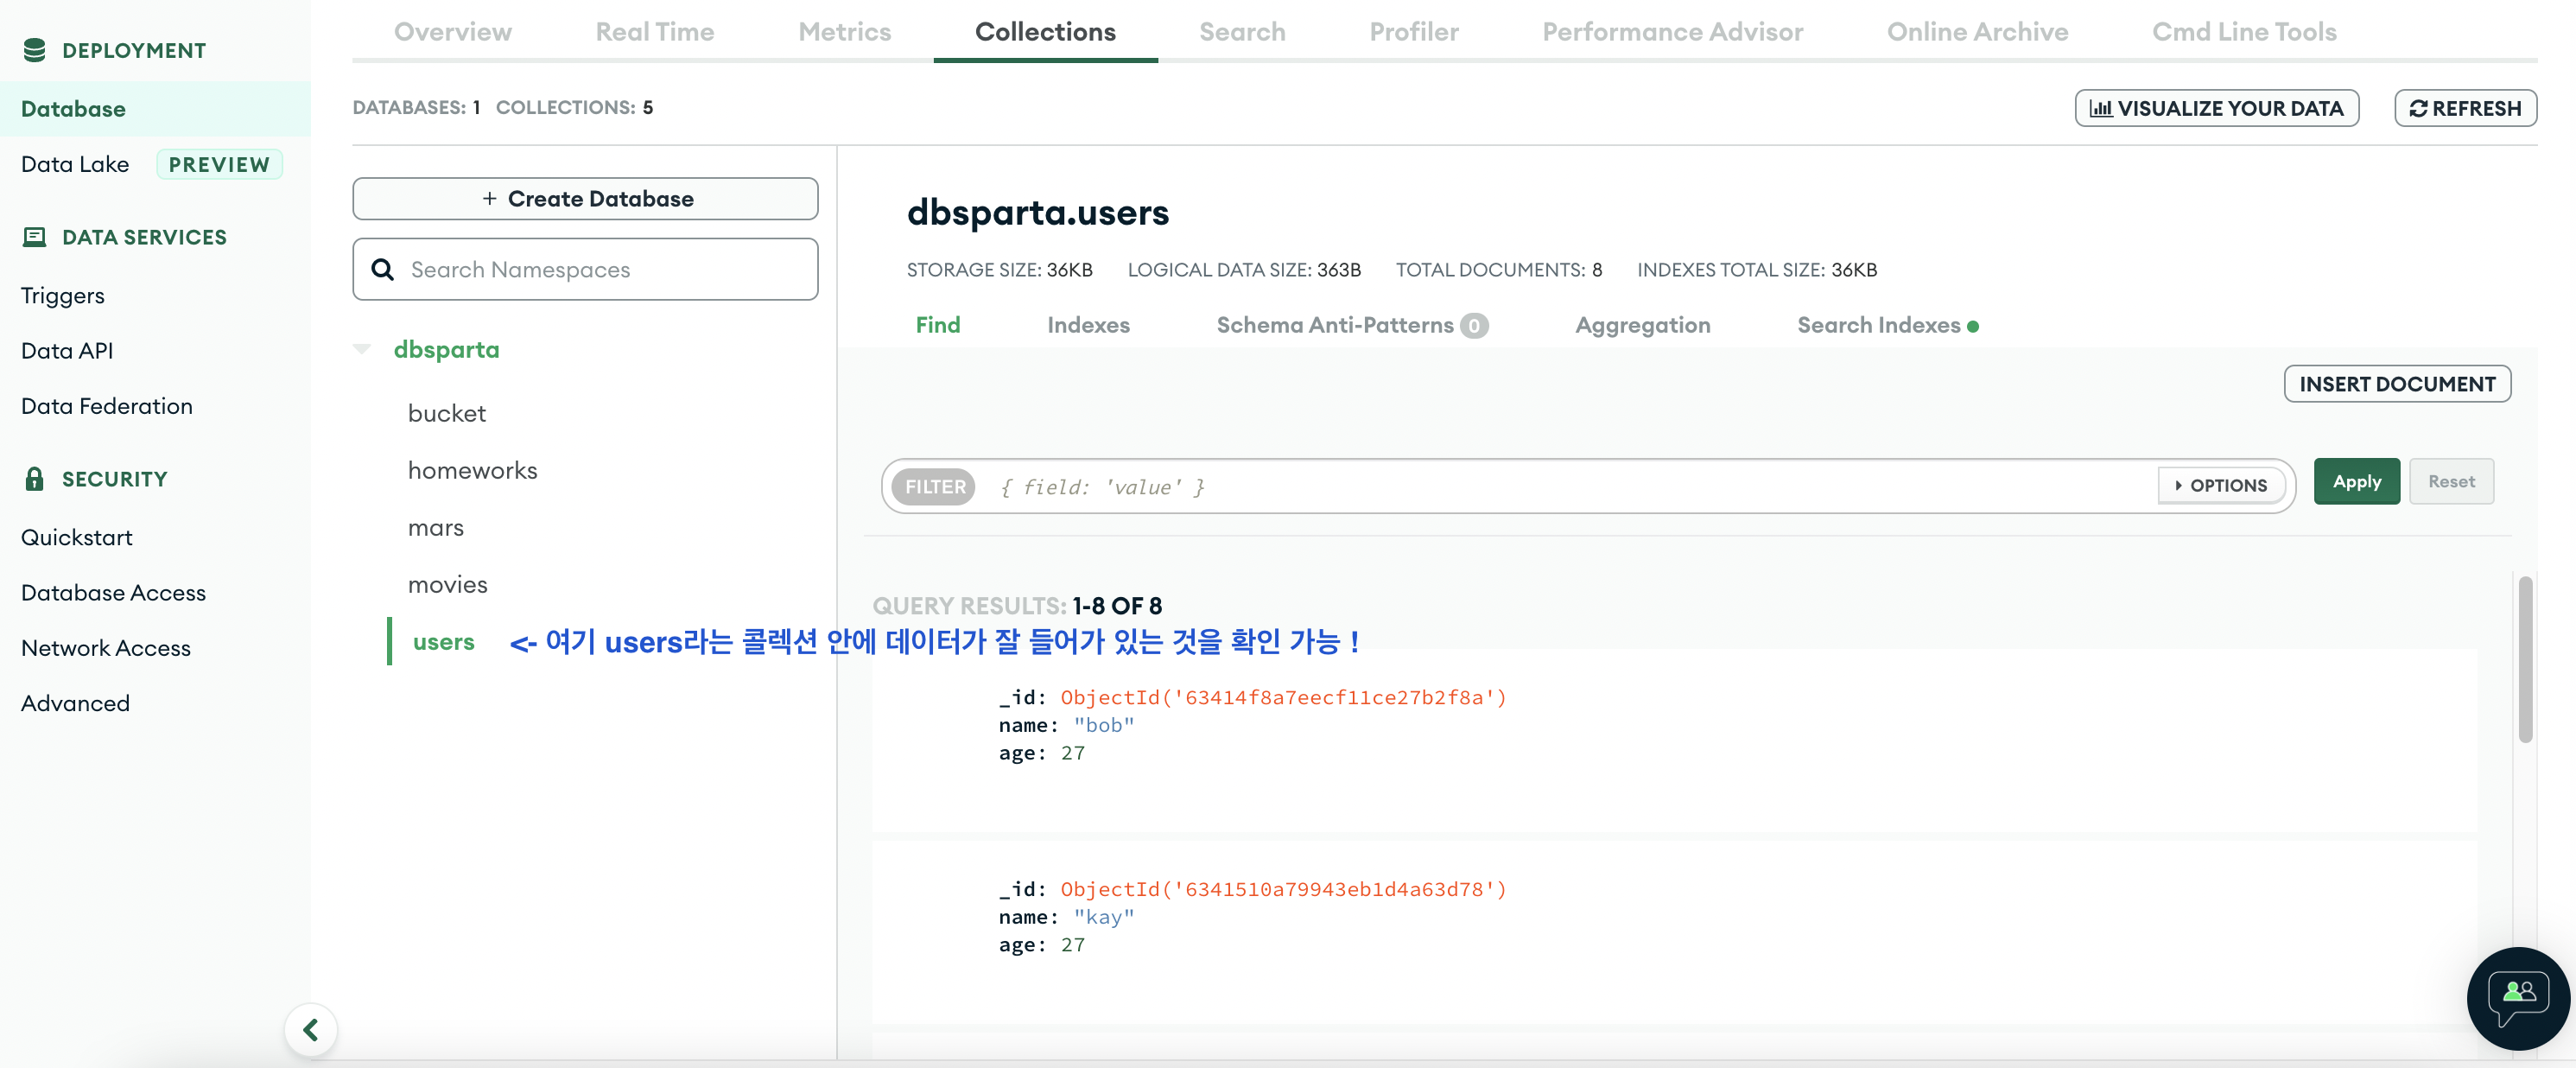Expand the filter OPTIONS dropdown

pyautogui.click(x=2220, y=486)
